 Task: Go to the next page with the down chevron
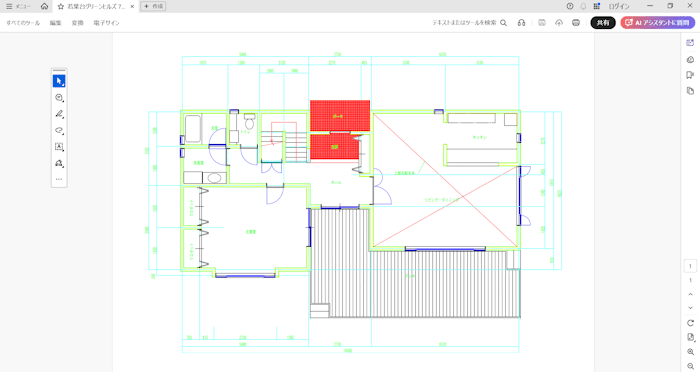[x=690, y=308]
